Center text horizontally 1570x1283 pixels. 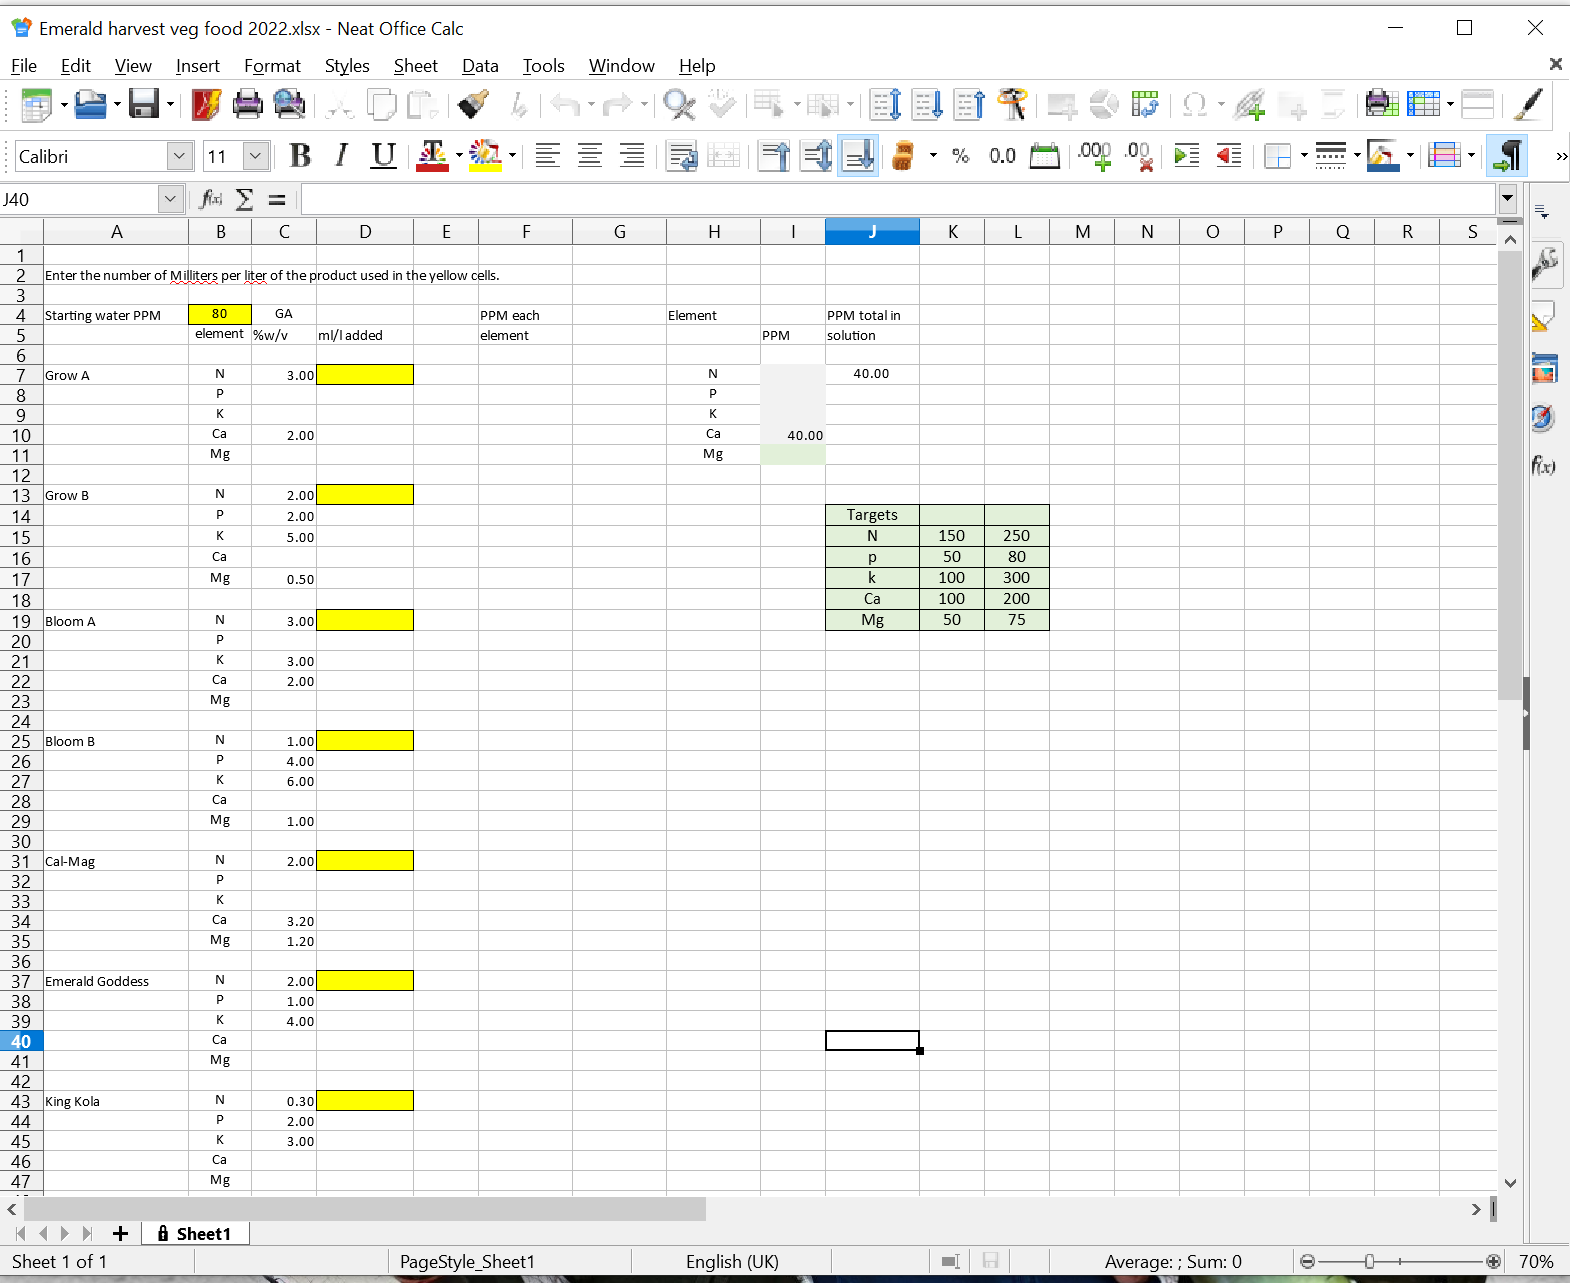coord(590,156)
